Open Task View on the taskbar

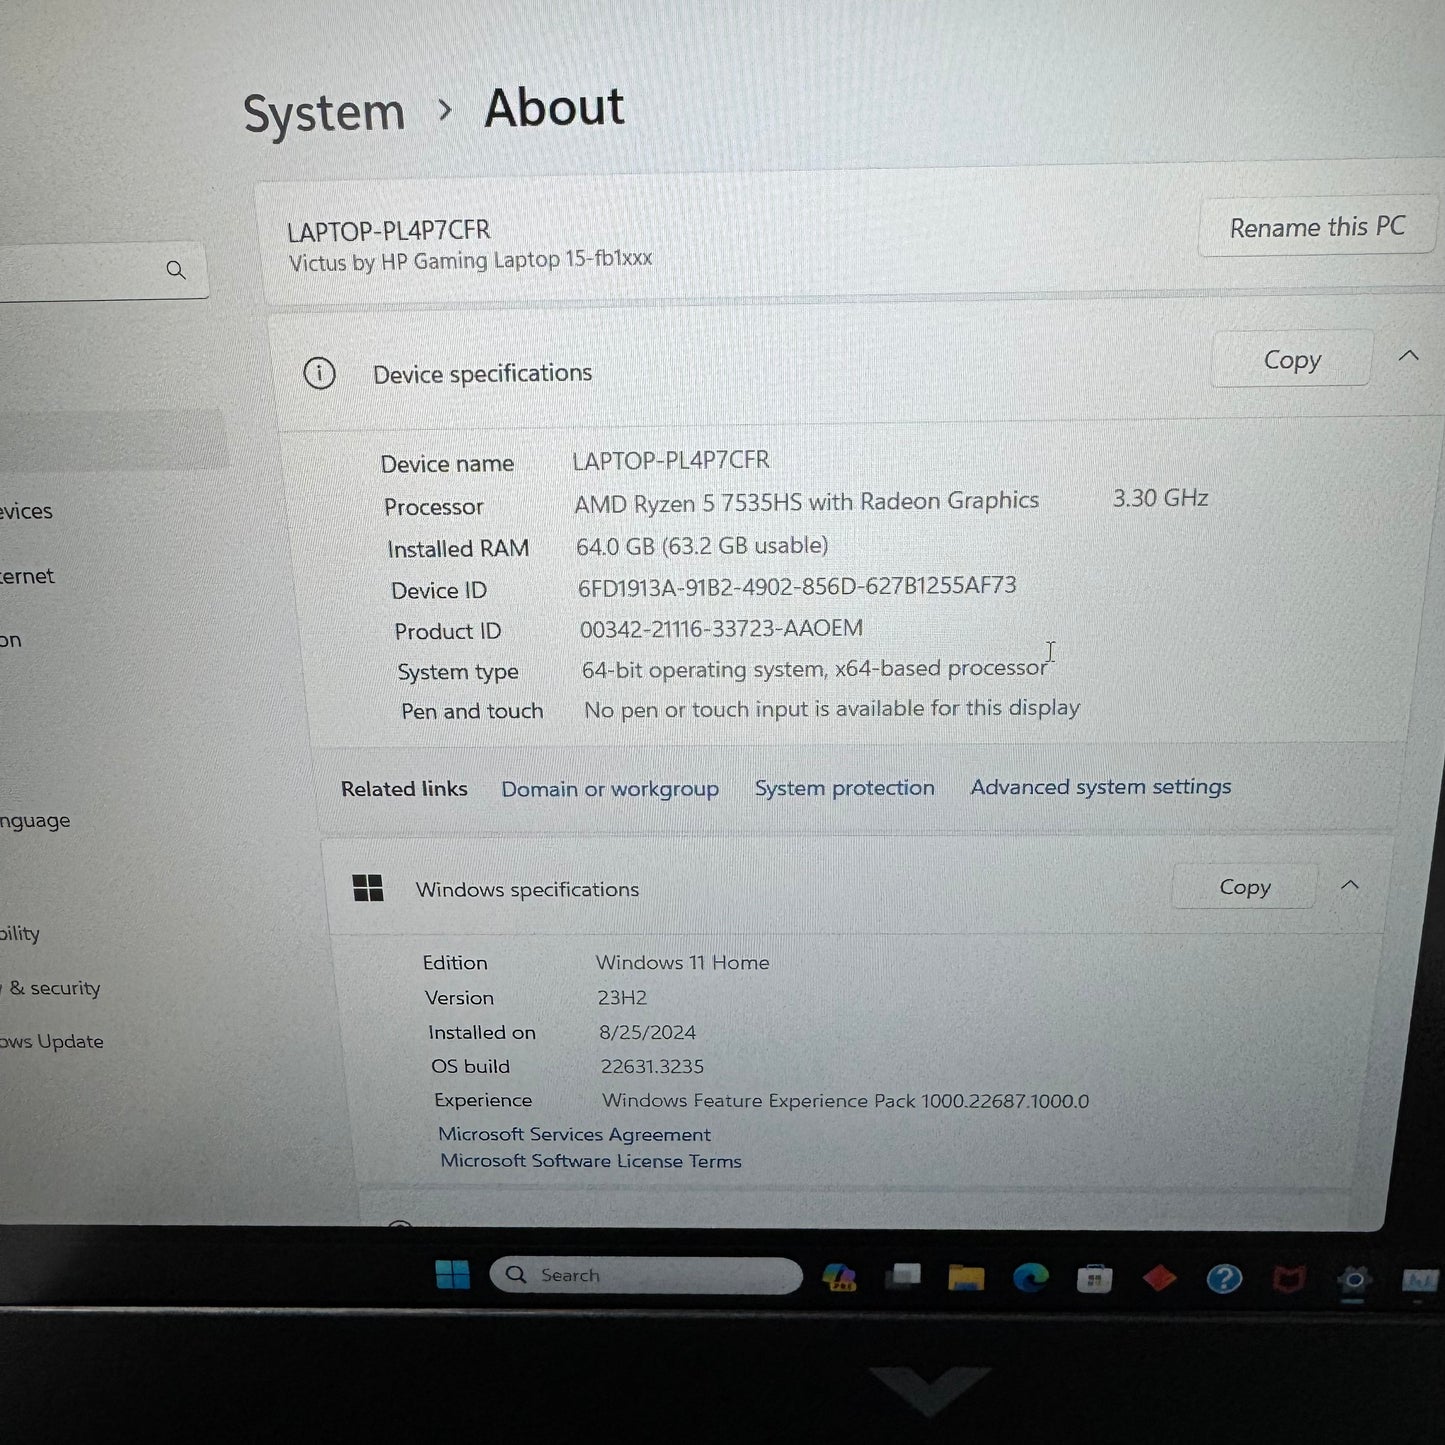click(x=903, y=1276)
